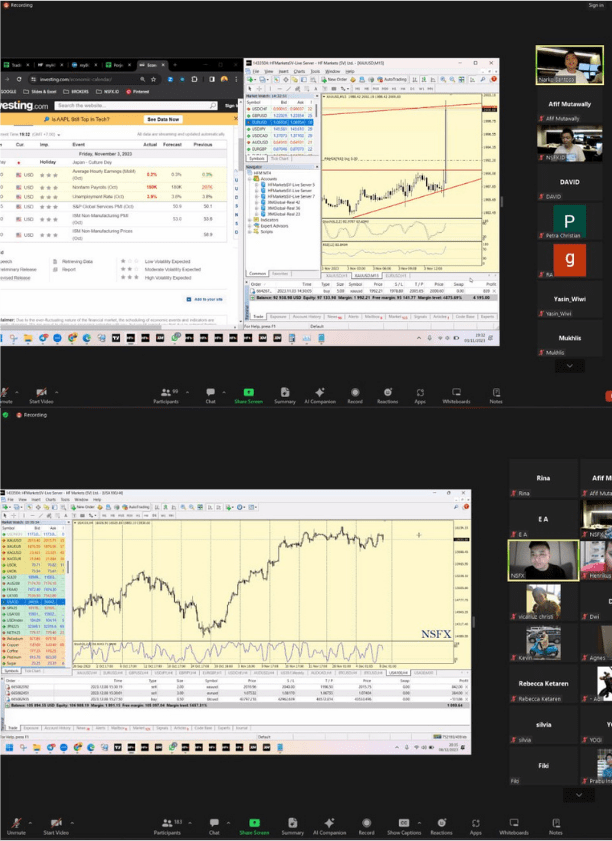Toggle Start Video in upper Zoom toolbar
The image size is (612, 841).
click(x=42, y=392)
